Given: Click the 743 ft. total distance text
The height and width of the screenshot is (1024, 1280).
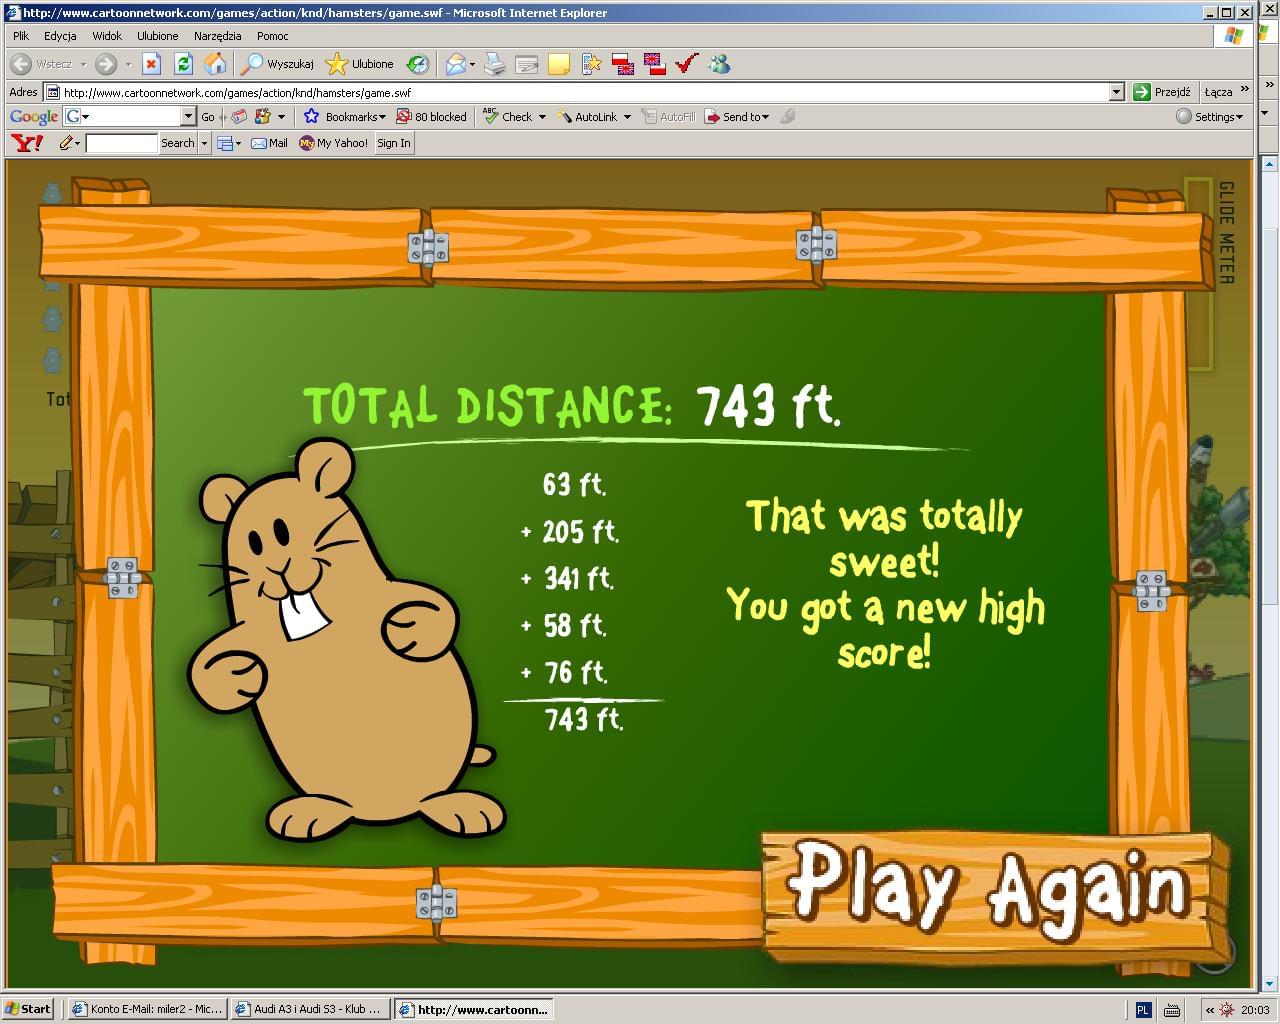Looking at the screenshot, I should (768, 406).
